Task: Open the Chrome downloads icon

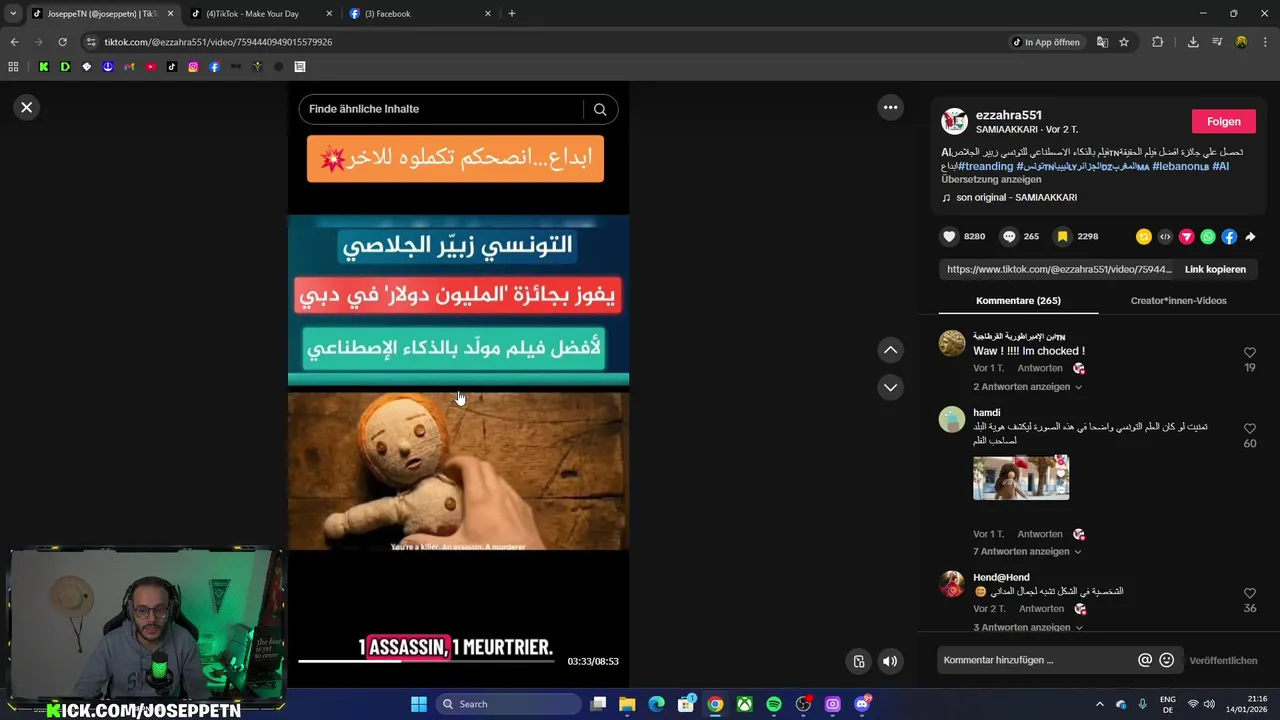Action: (x=1193, y=42)
